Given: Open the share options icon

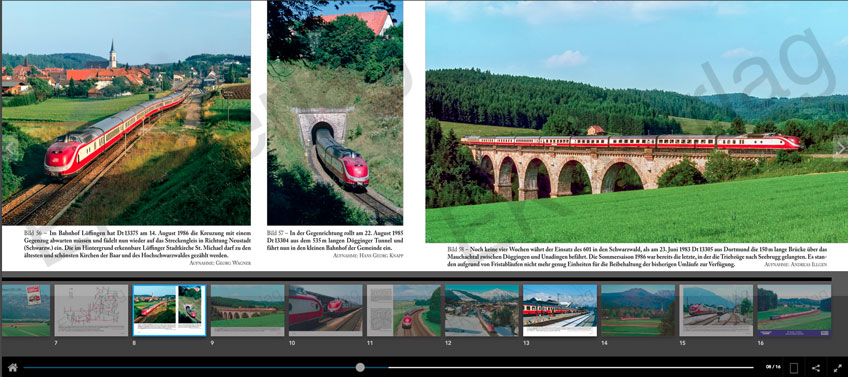Looking at the screenshot, I should click(x=816, y=368).
